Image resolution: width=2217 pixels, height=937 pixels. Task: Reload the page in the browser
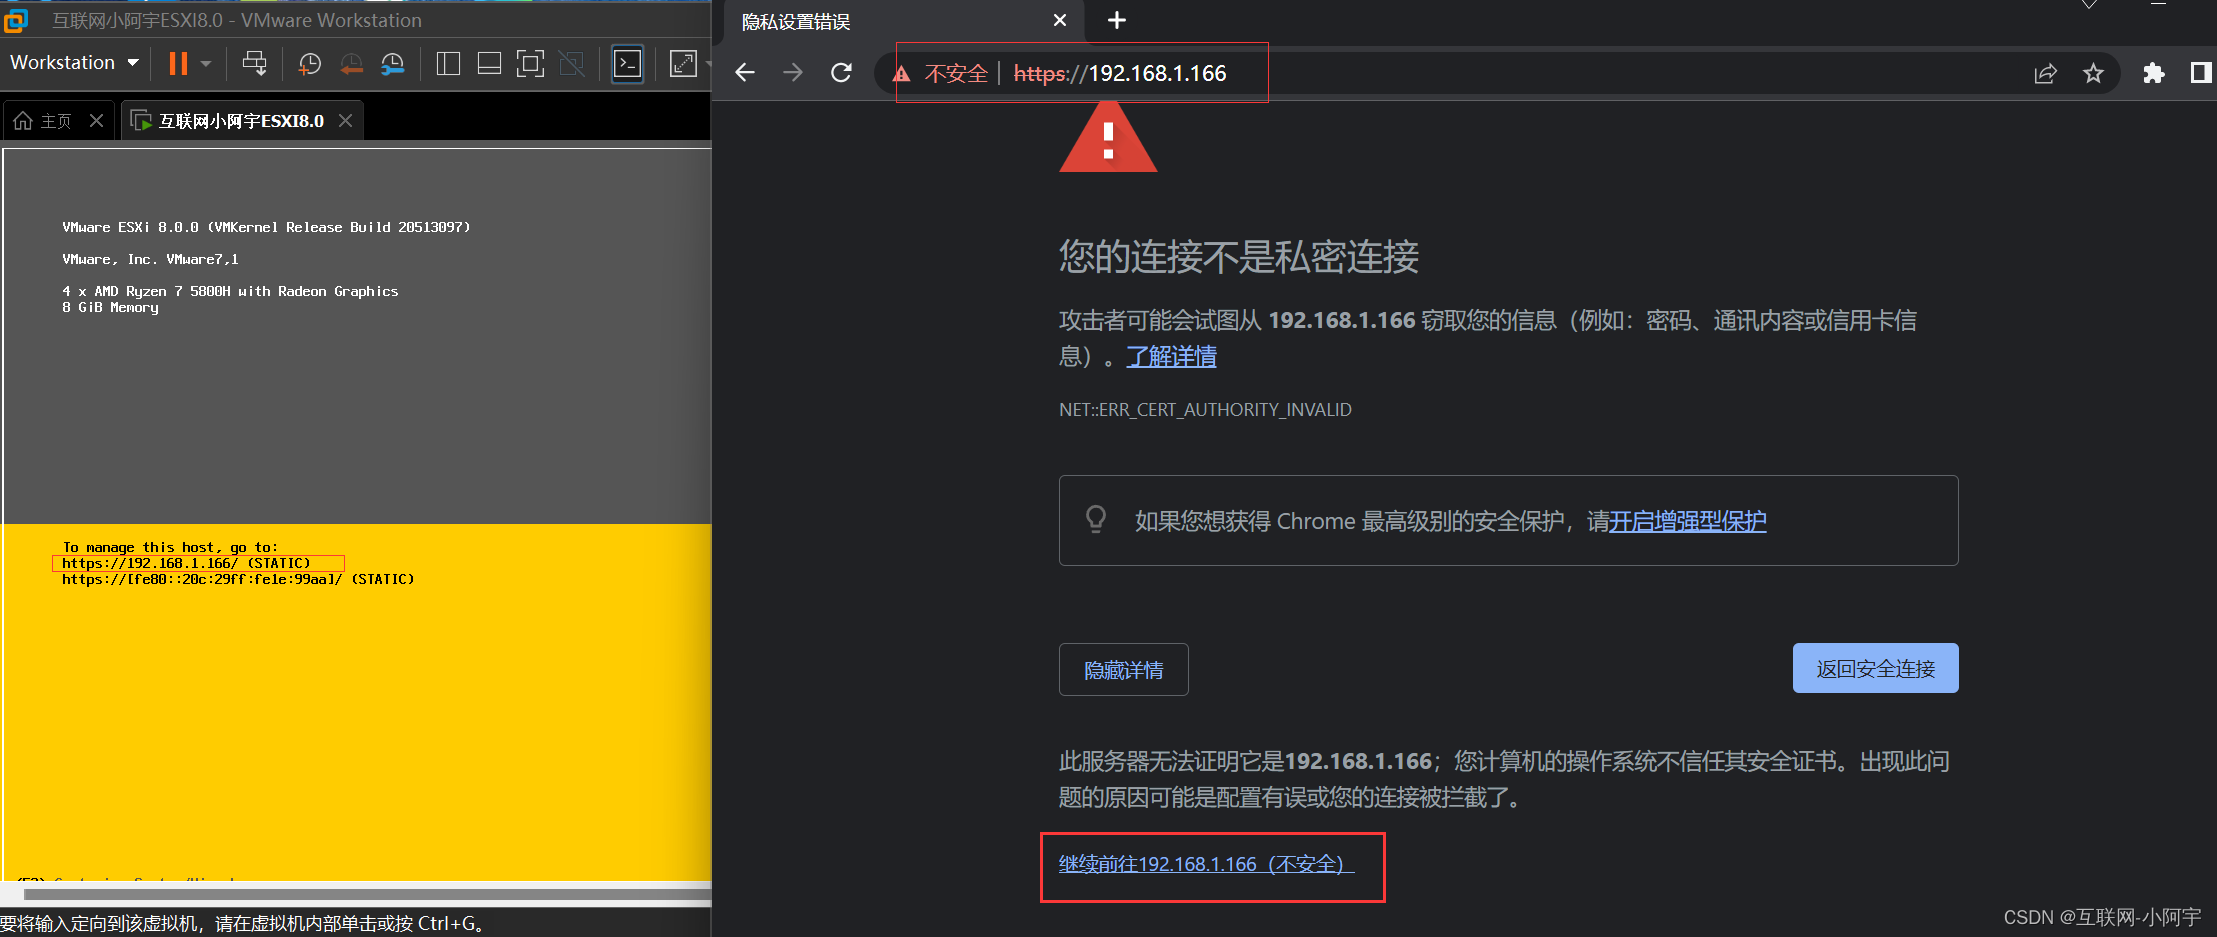point(841,72)
